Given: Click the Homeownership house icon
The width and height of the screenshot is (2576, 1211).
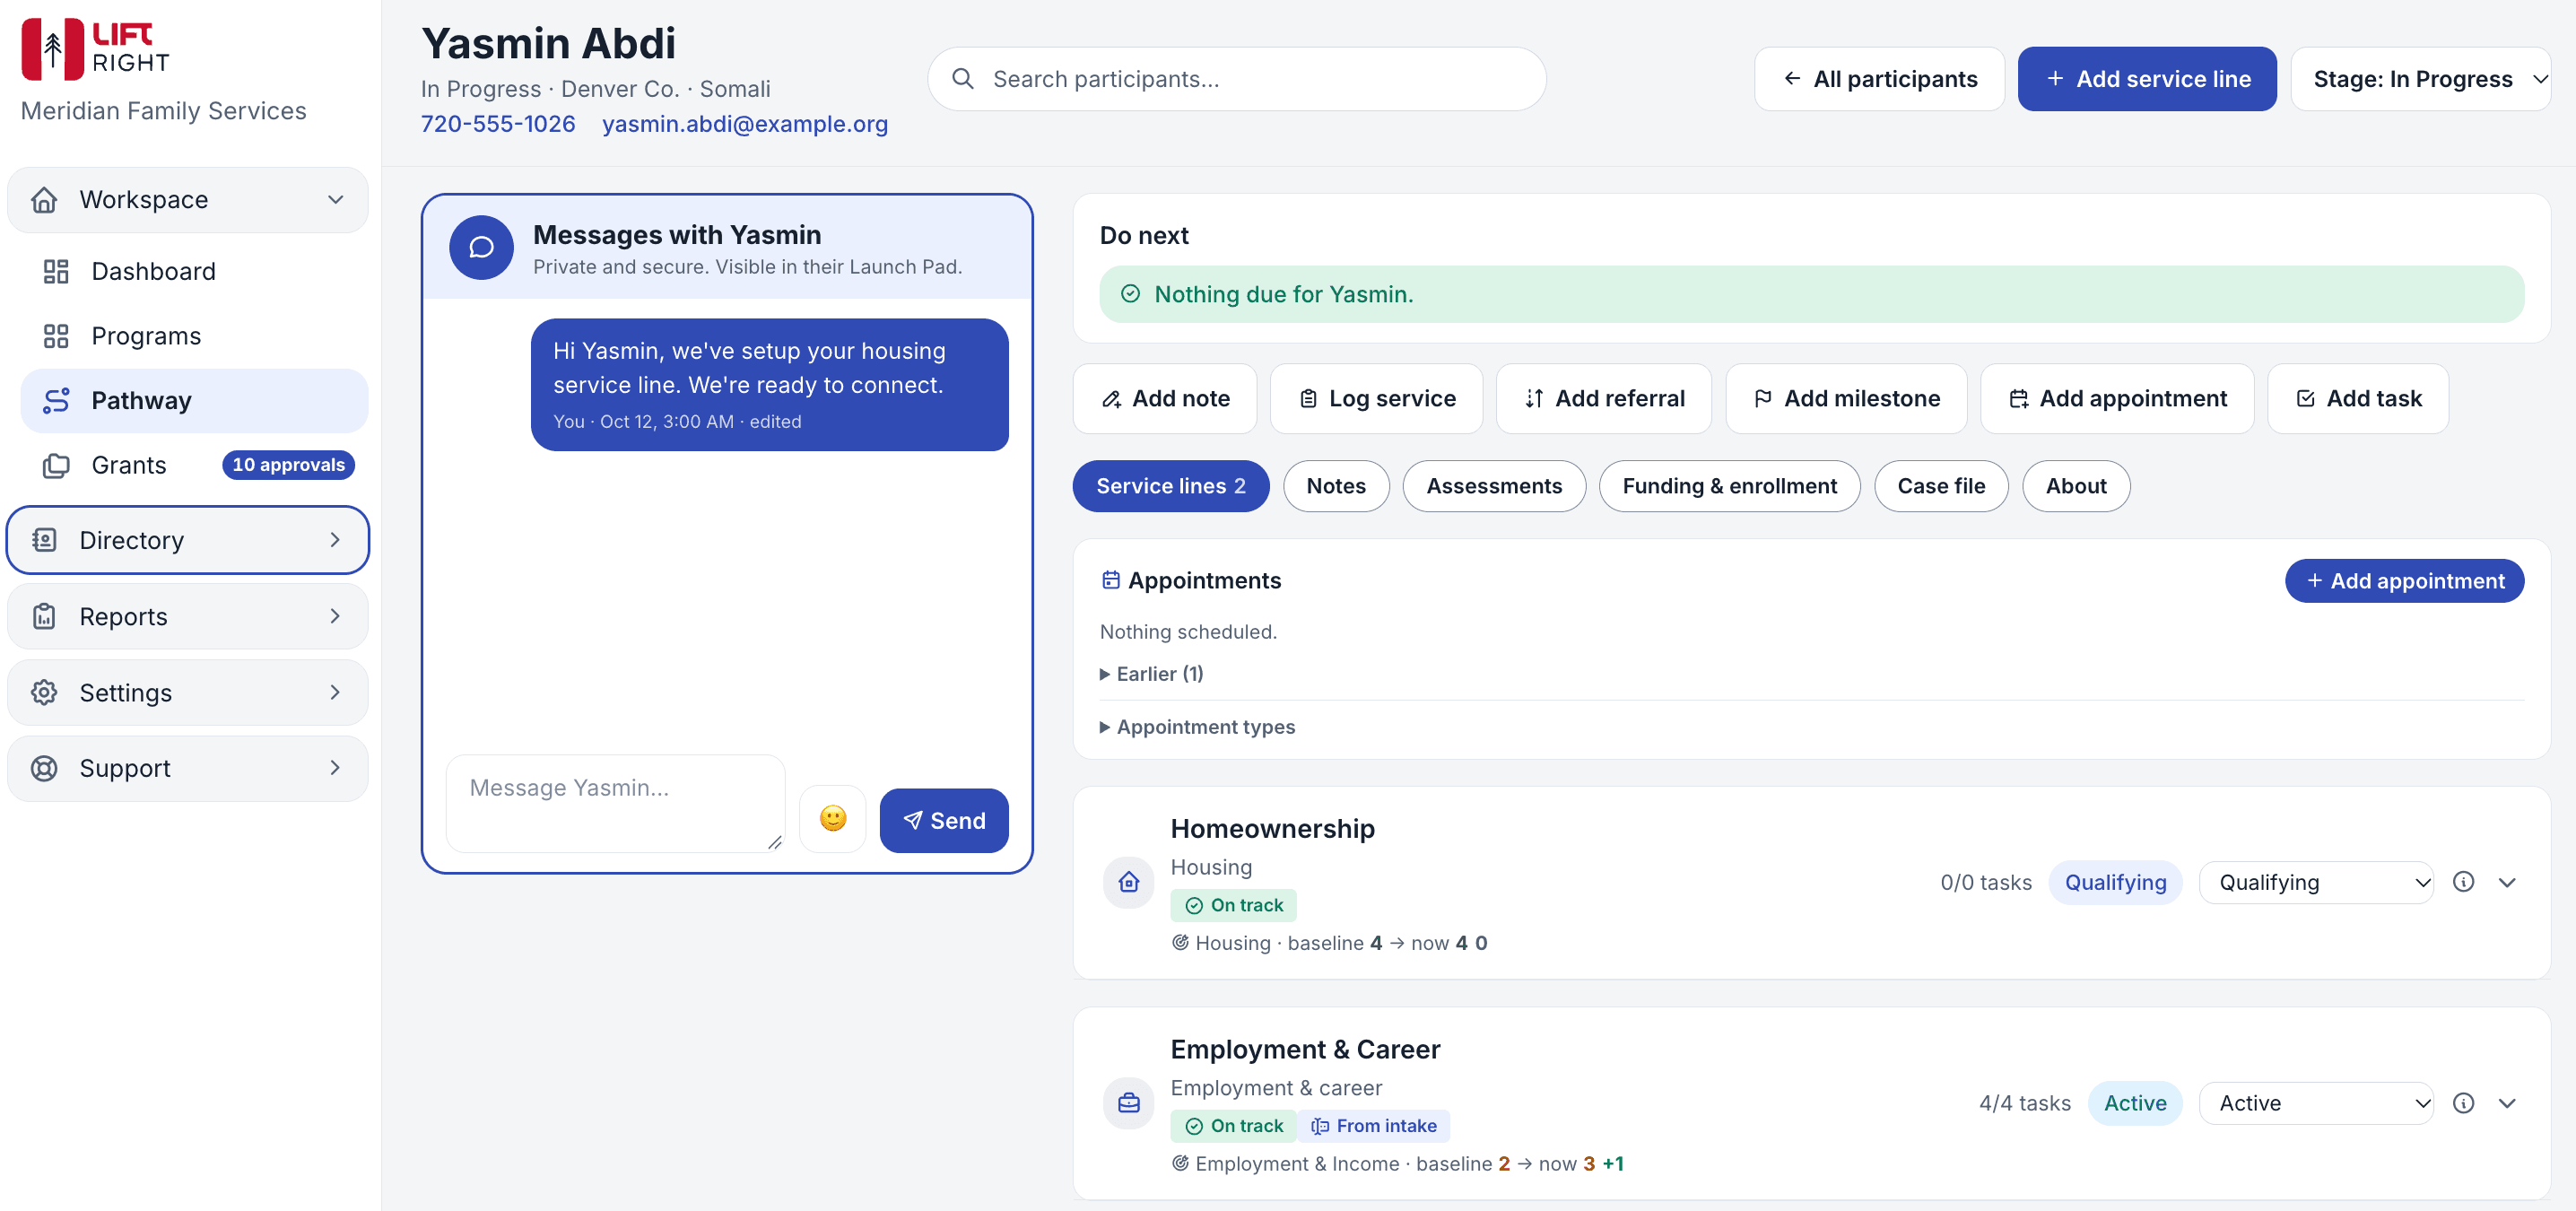Looking at the screenshot, I should point(1128,882).
